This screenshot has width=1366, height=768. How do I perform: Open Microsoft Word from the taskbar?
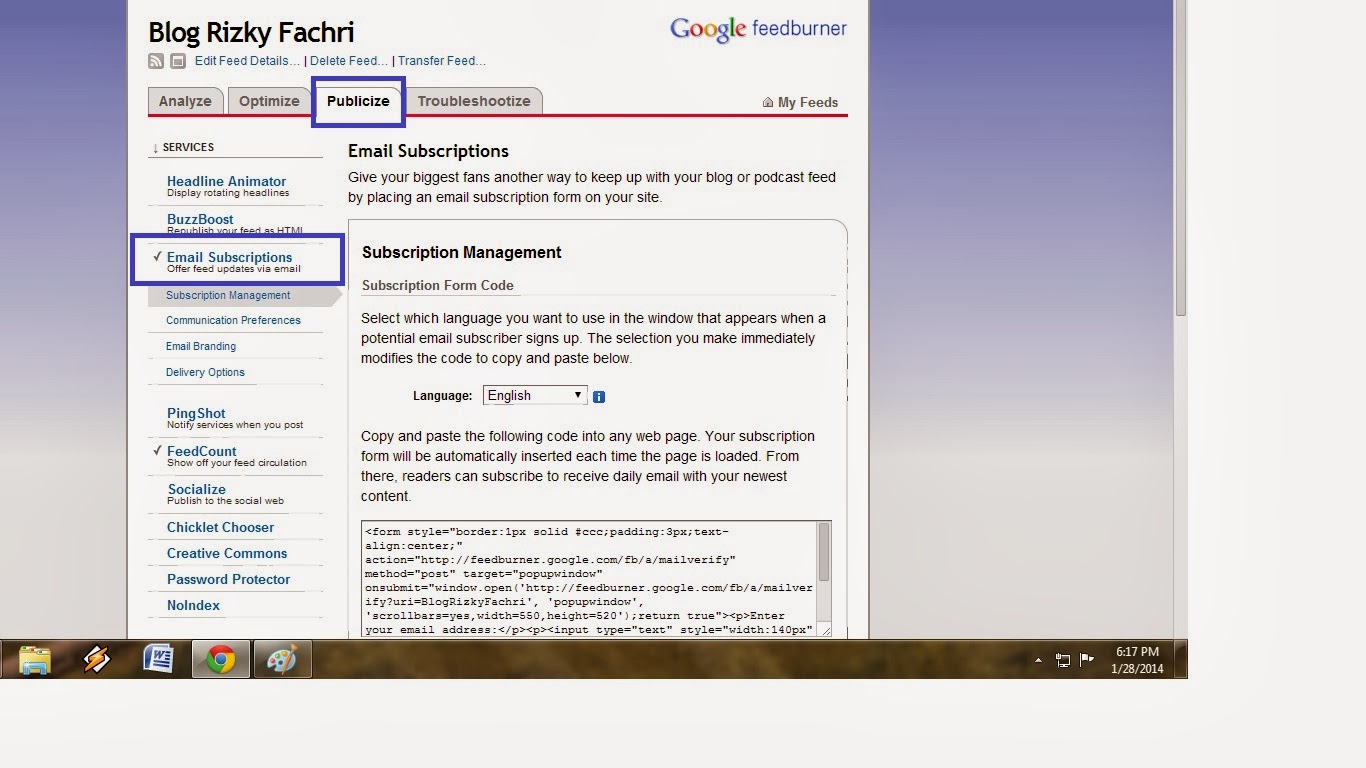tap(159, 660)
